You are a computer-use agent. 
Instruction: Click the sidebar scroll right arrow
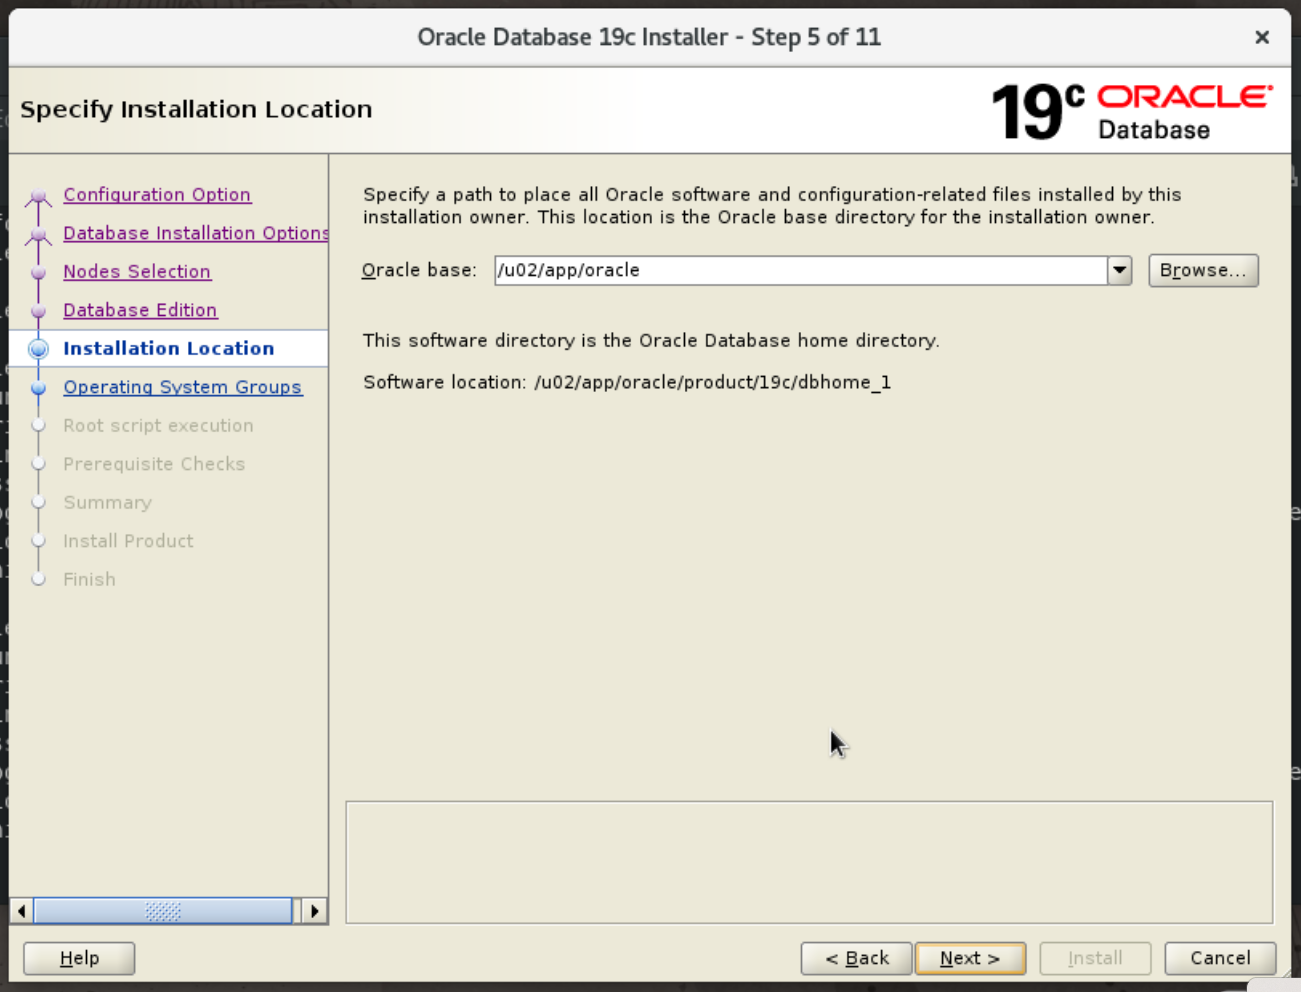[x=315, y=911]
